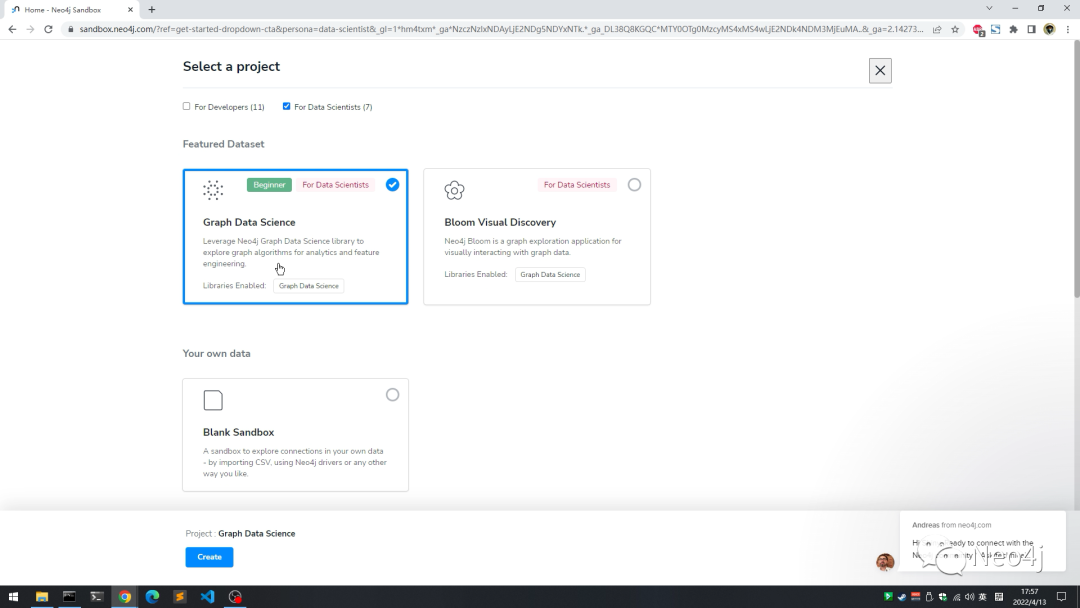1080x608 pixels.
Task: Check the For Developers (11) checkbox
Action: 186,106
